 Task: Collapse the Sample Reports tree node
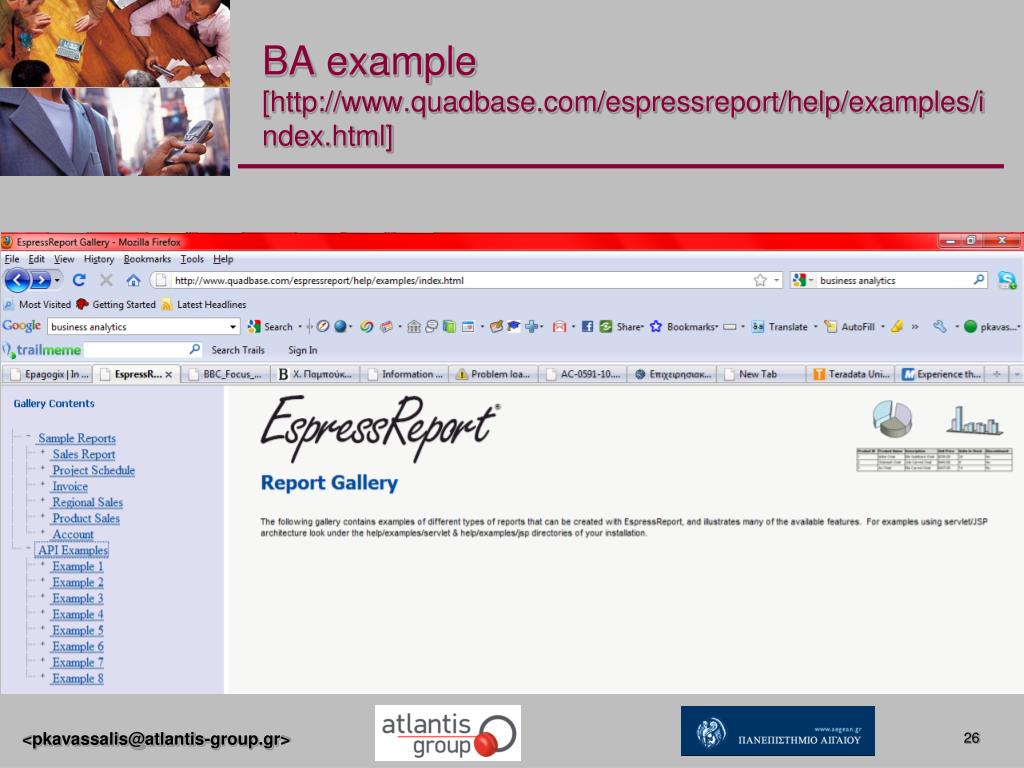click(x=29, y=436)
